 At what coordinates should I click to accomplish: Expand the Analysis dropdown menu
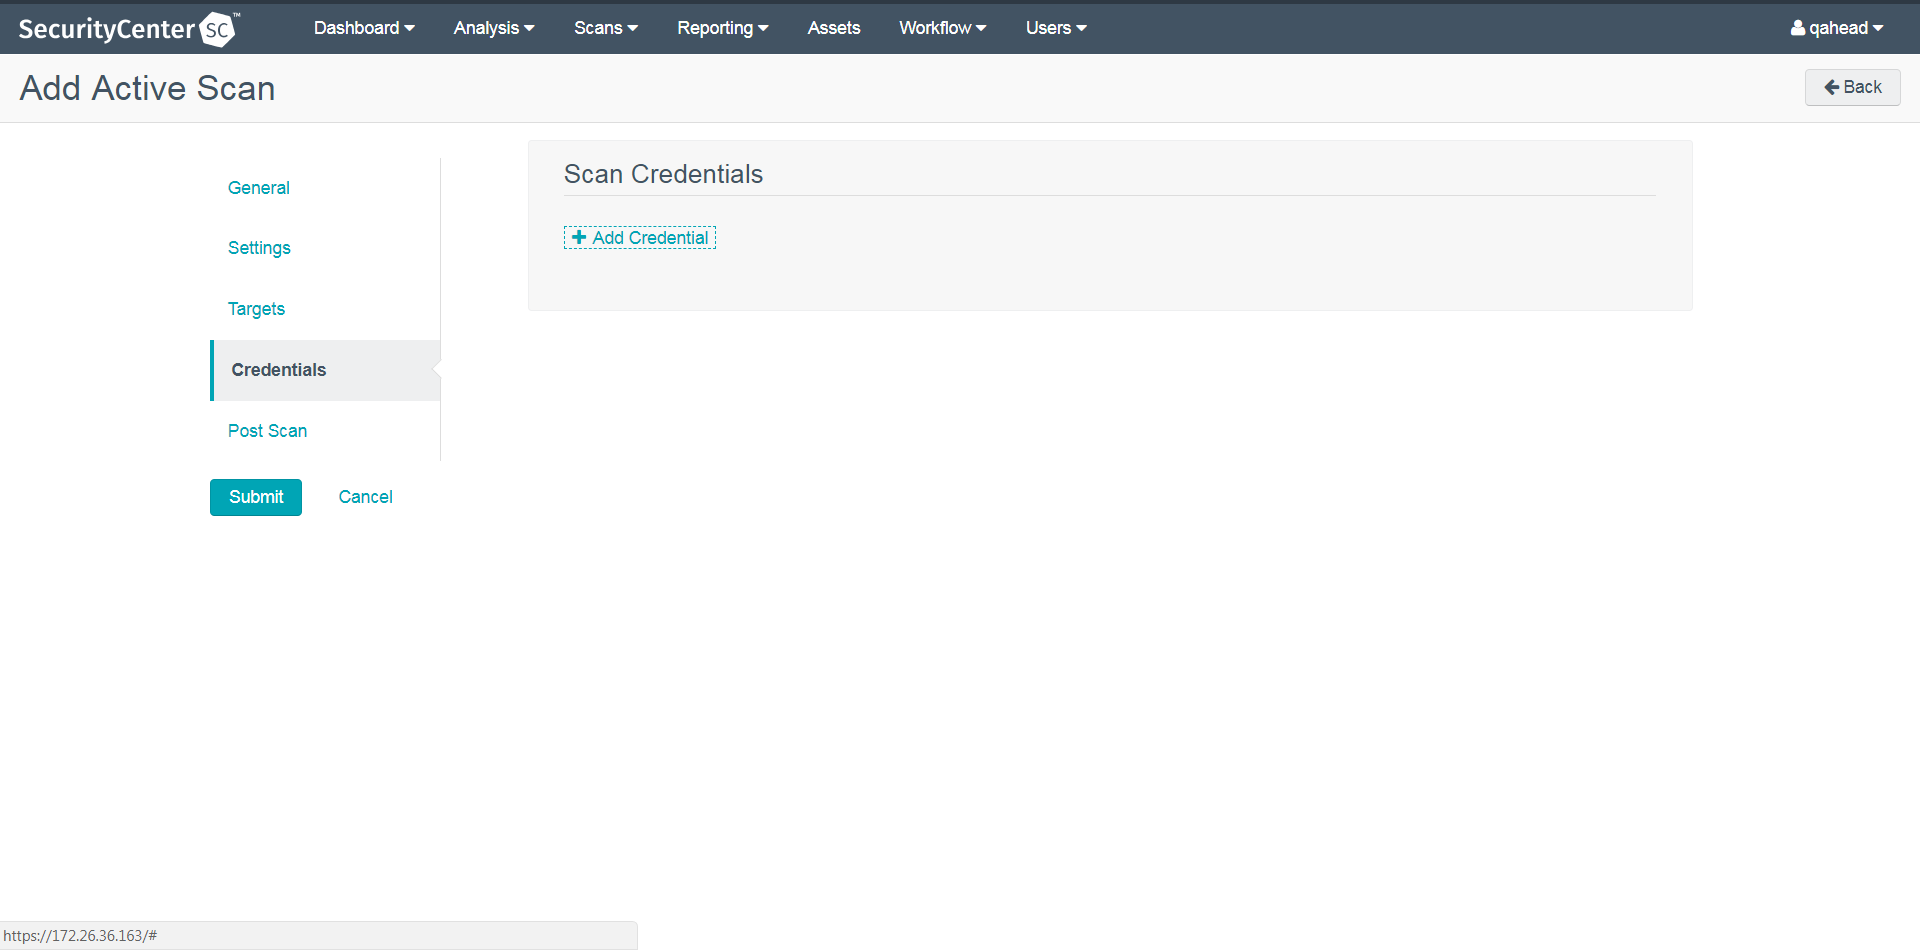[494, 28]
